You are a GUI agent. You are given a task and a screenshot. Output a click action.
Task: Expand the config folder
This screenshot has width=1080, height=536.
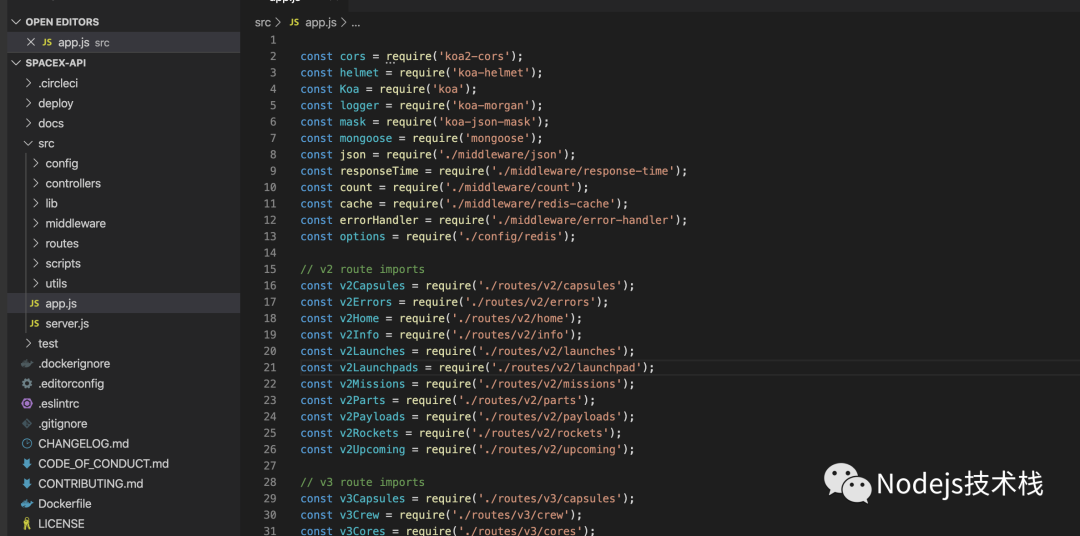click(36, 163)
